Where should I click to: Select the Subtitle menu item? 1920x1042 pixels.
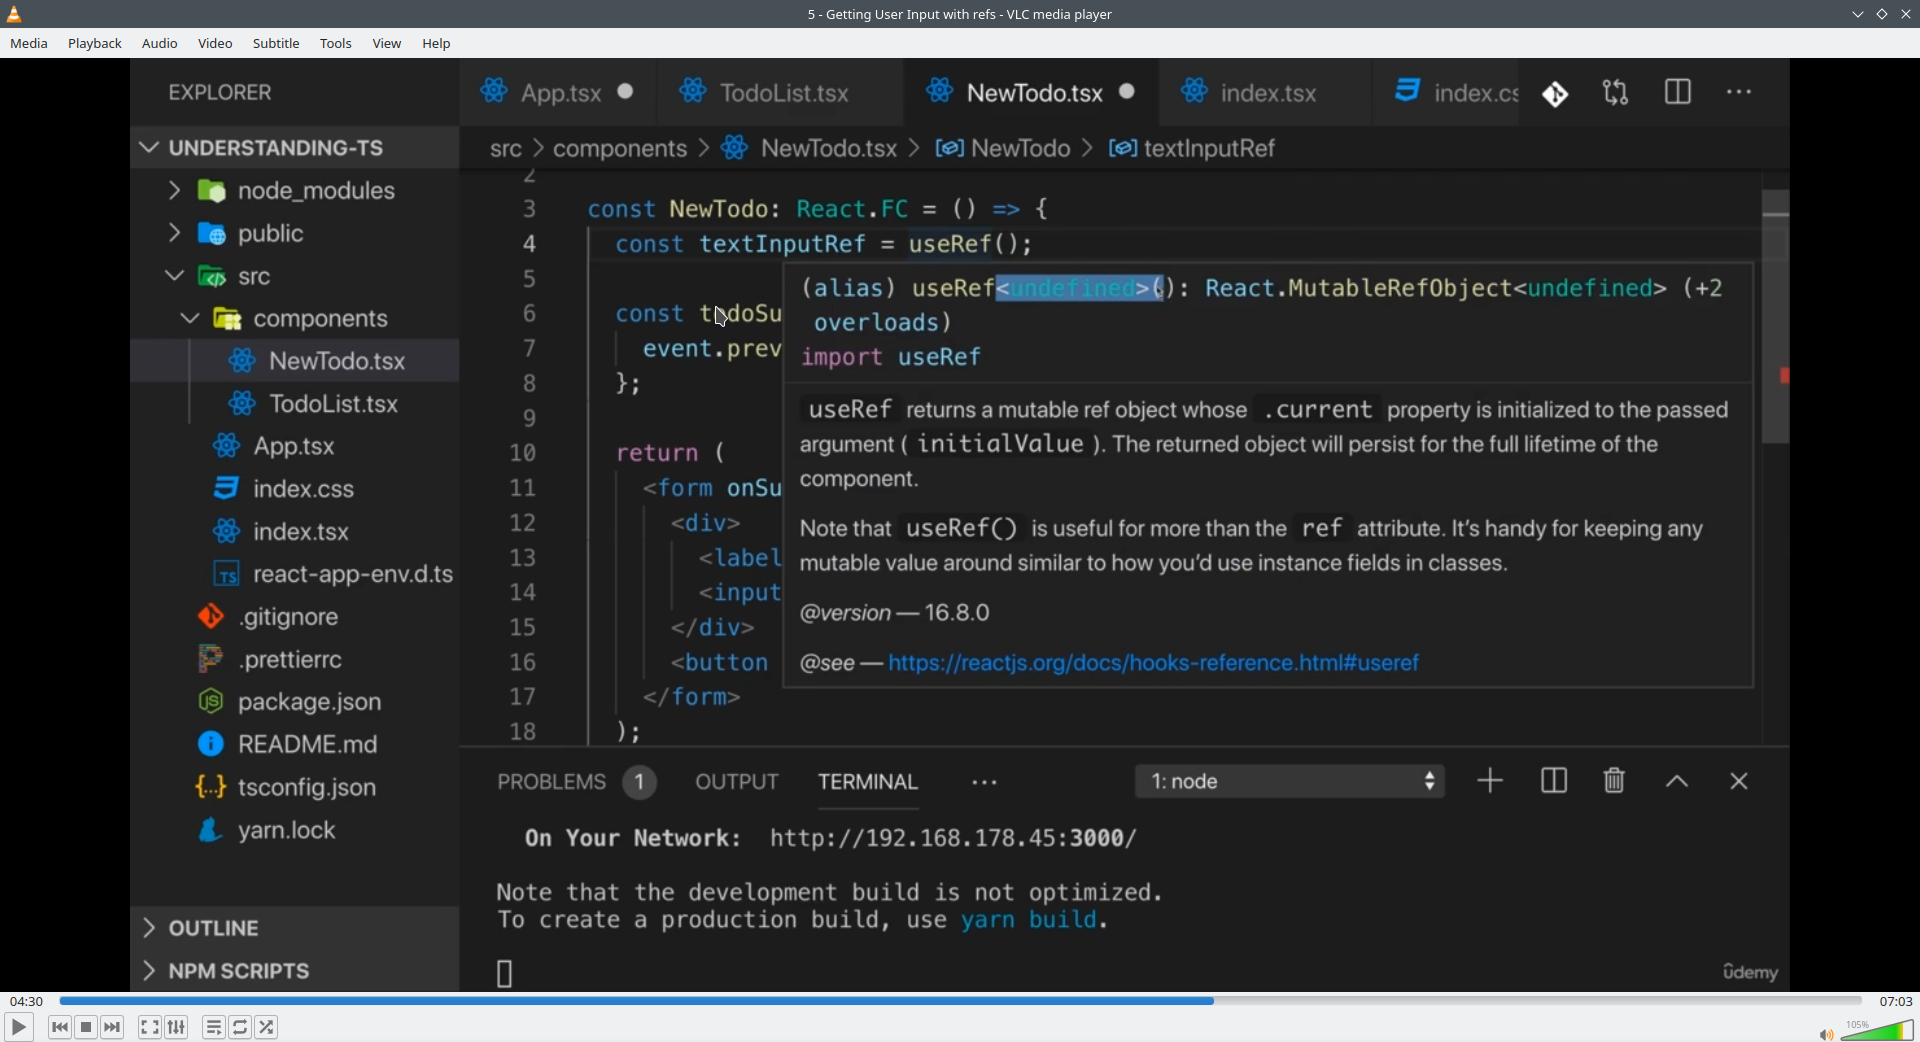click(276, 44)
